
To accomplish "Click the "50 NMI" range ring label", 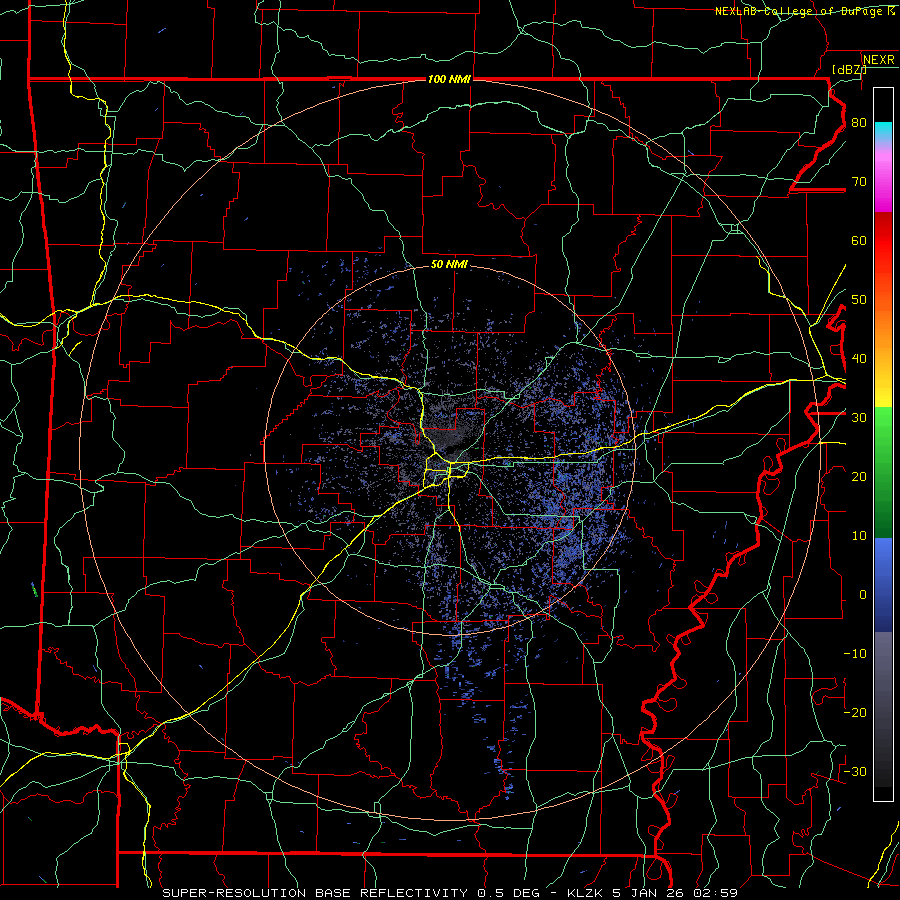I will point(449,264).
